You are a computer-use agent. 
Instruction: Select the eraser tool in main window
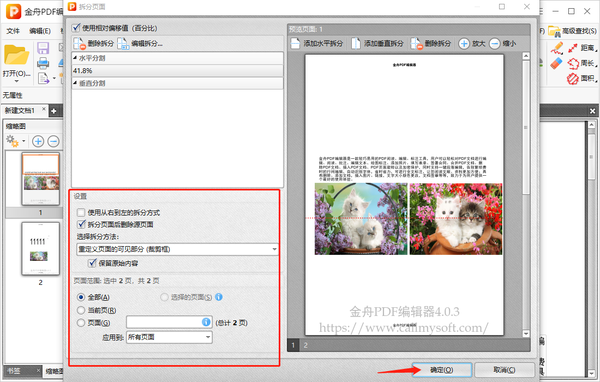point(556,63)
